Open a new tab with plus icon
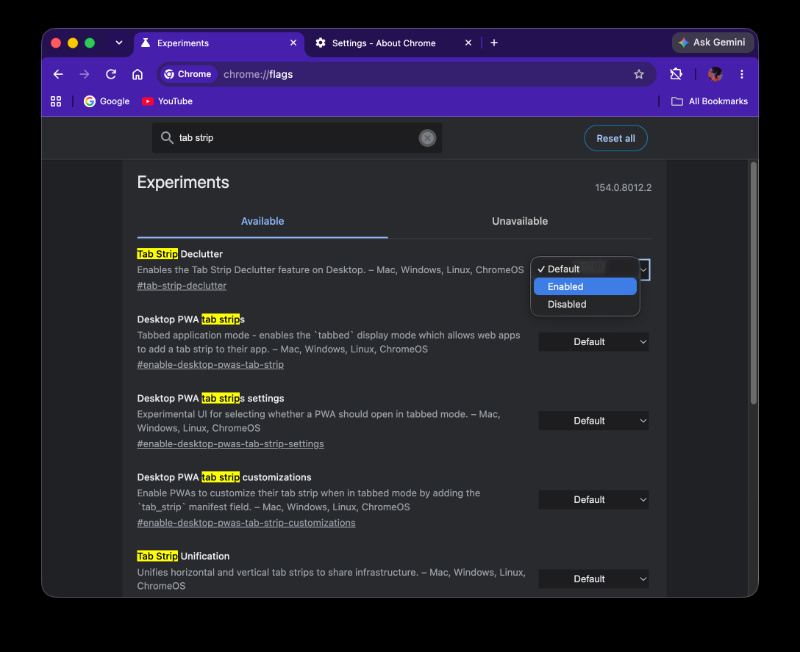Image resolution: width=800 pixels, height=652 pixels. [x=494, y=43]
